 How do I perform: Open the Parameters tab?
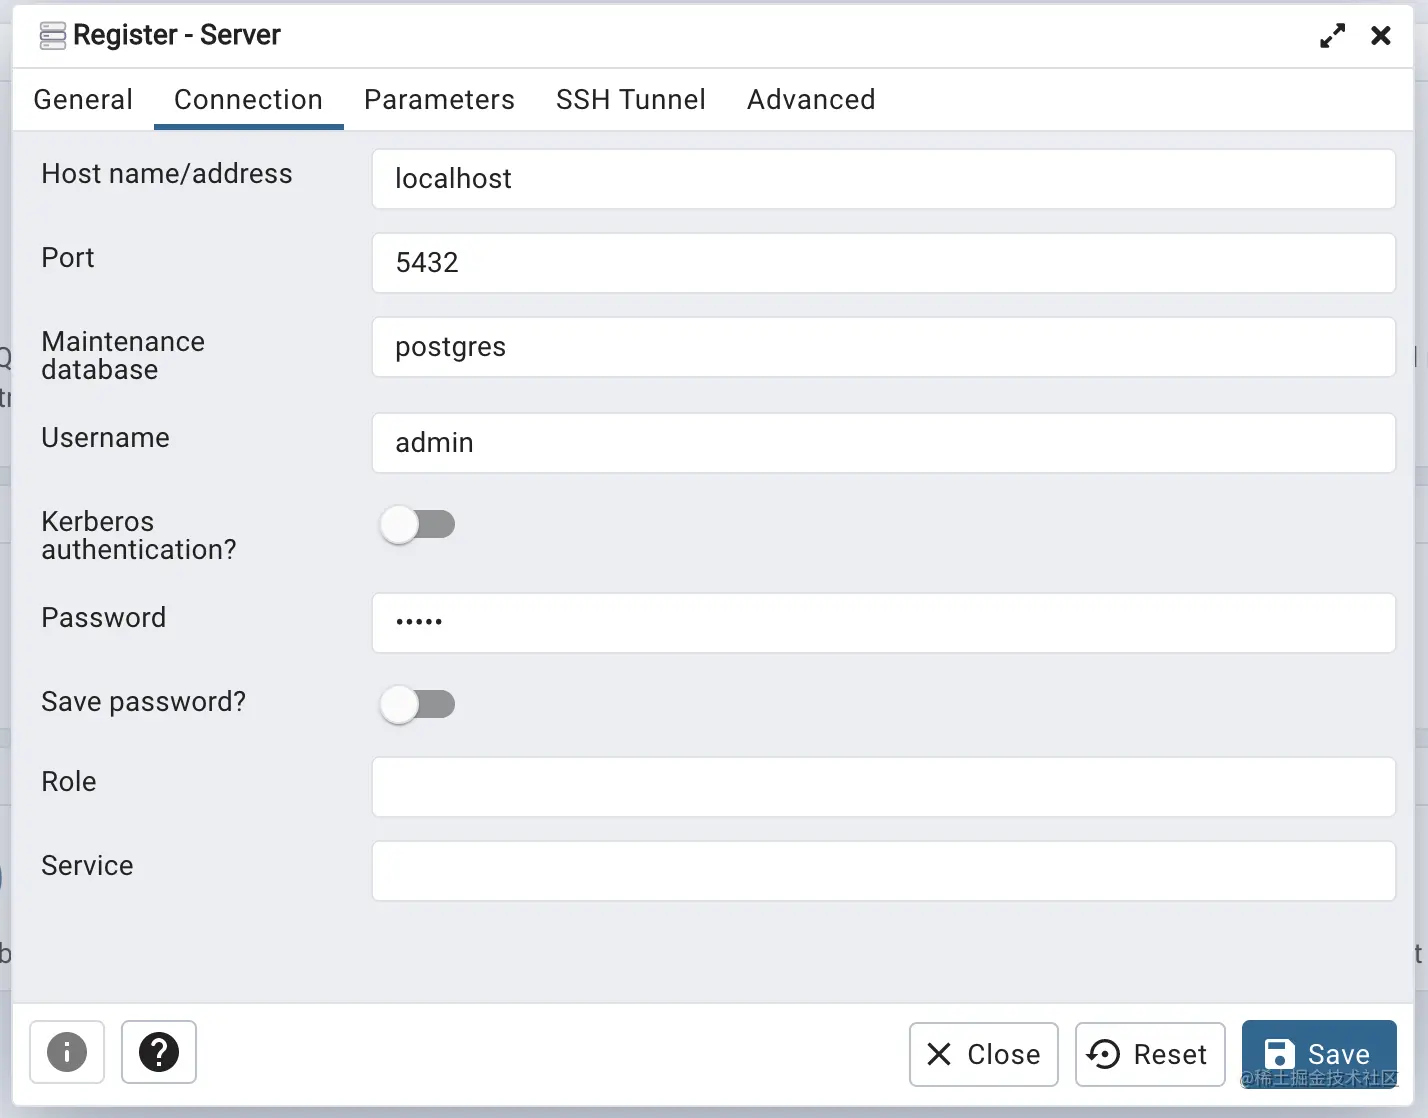[439, 100]
